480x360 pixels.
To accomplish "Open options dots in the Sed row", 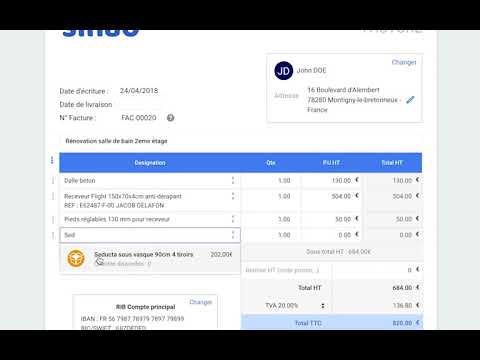I will (x=233, y=235).
